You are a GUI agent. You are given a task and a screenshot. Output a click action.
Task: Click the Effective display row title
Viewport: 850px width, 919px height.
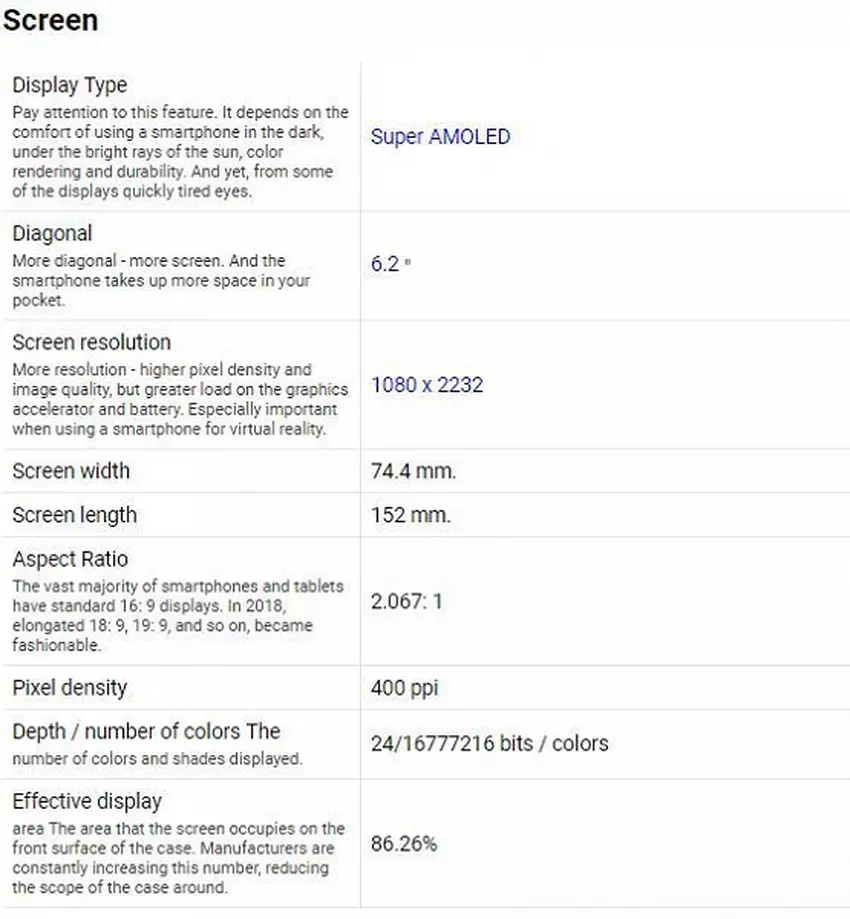click(87, 801)
